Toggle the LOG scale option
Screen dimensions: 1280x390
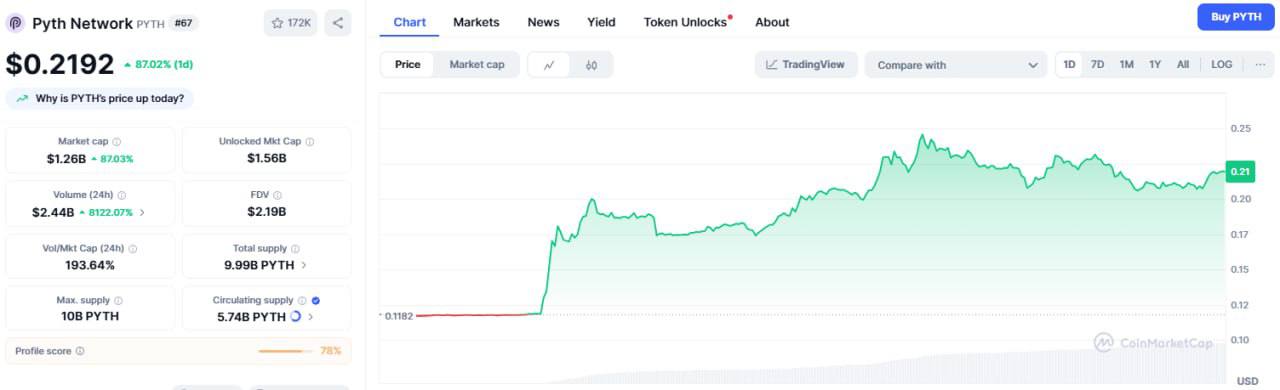pyautogui.click(x=1222, y=64)
